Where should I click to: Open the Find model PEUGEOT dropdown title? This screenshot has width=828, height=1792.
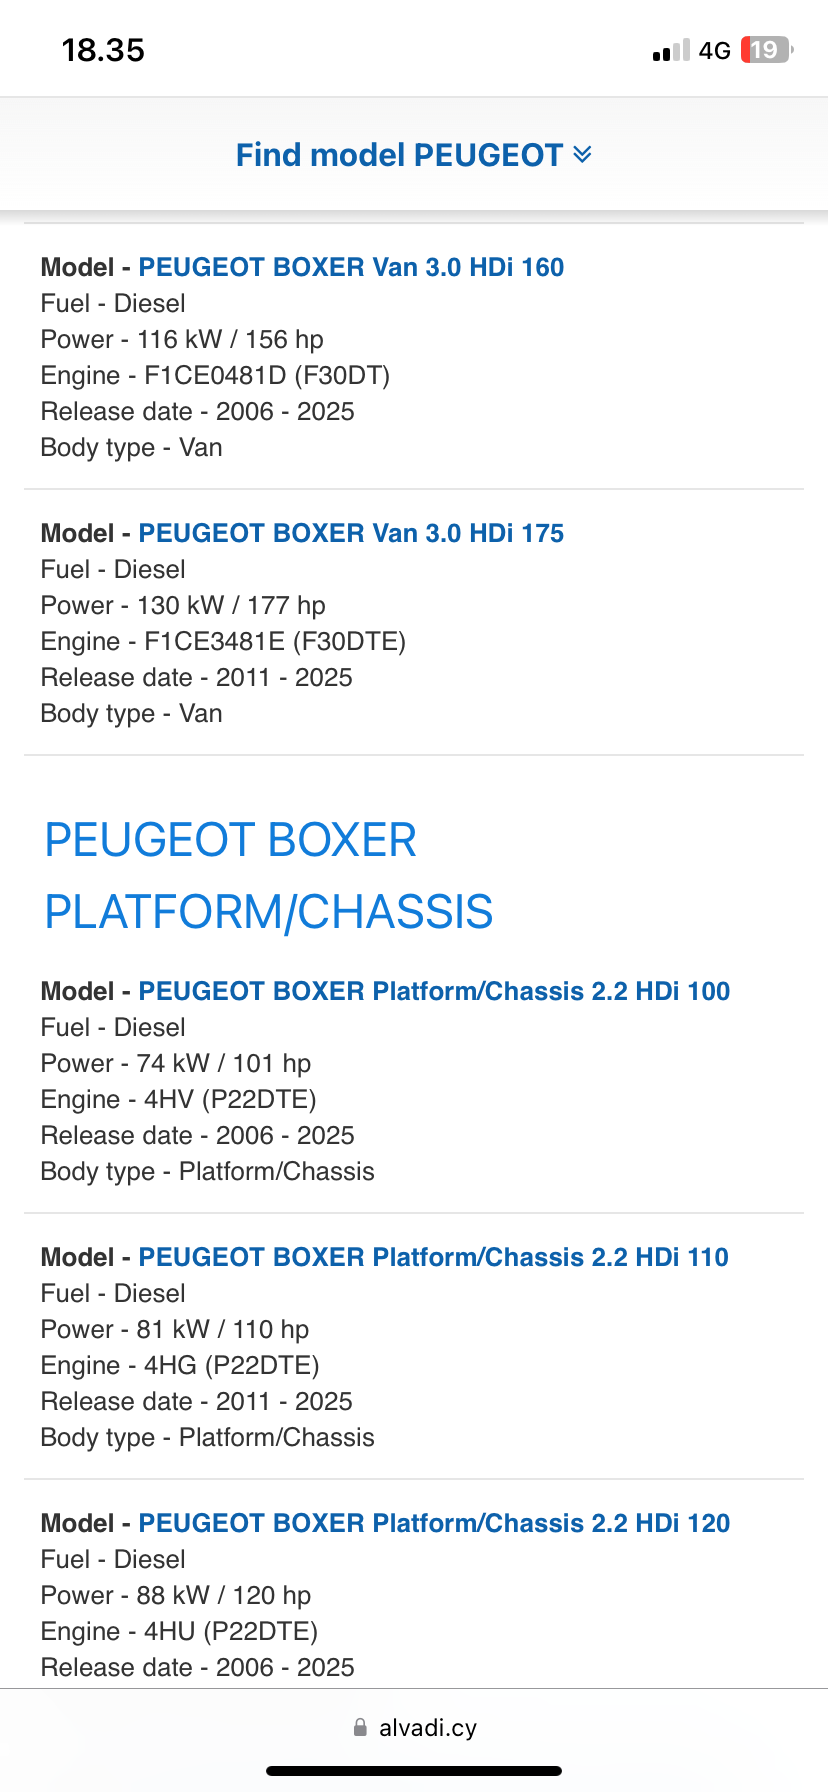click(399, 155)
